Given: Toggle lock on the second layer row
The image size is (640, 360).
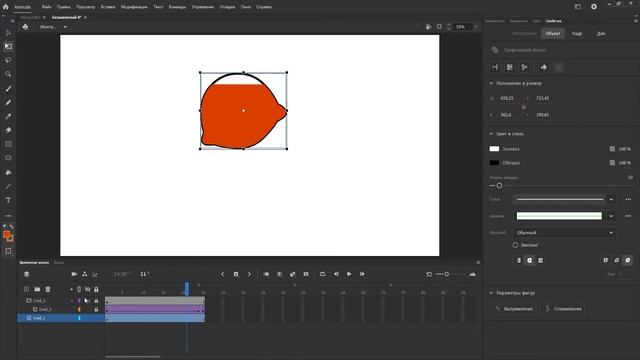Looking at the screenshot, I should click(96, 309).
